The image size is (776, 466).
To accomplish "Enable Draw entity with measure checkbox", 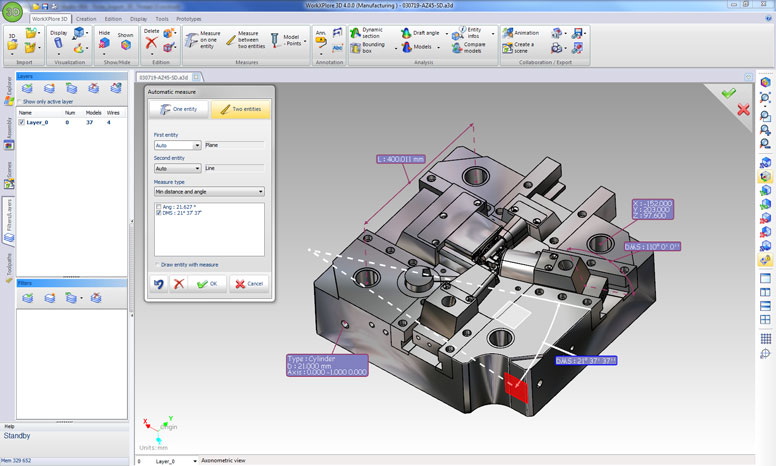I will (x=158, y=265).
